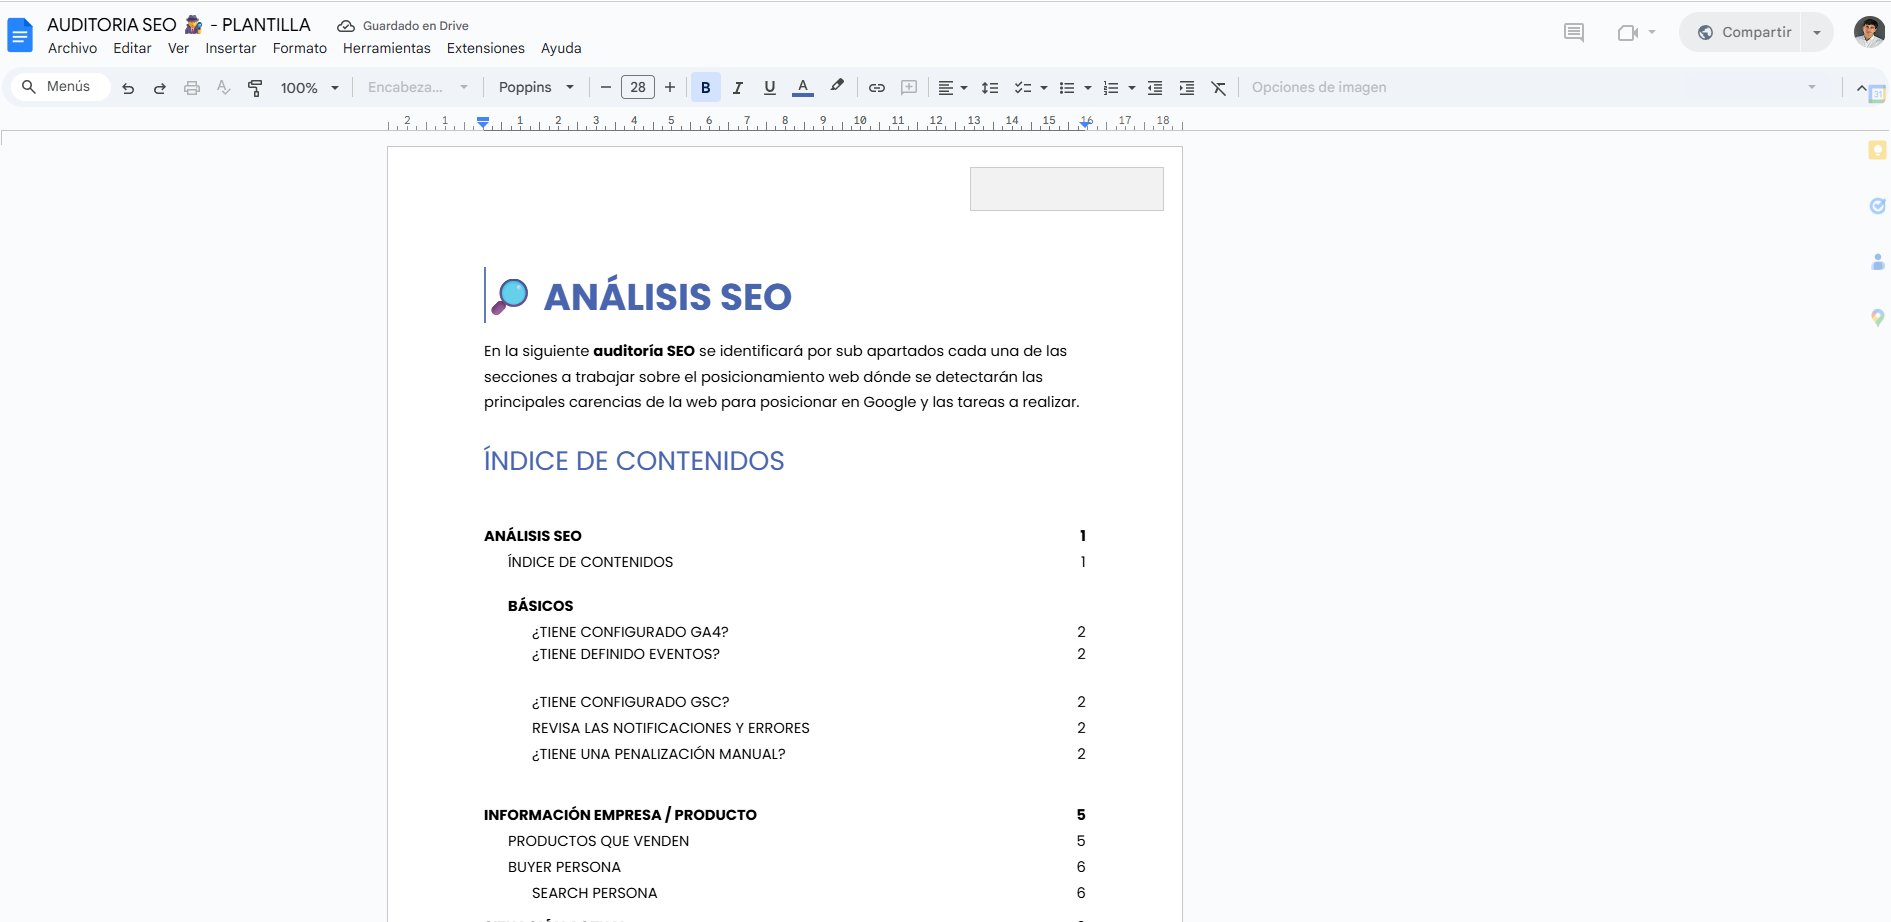Click the undo arrow icon

(128, 88)
